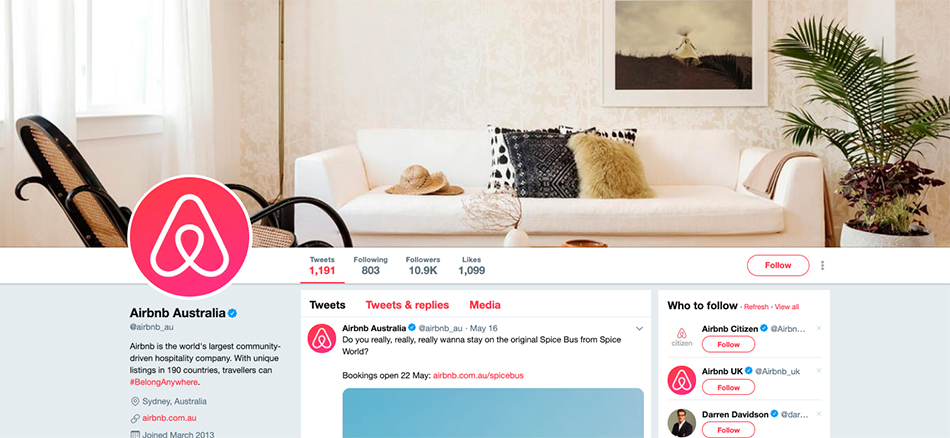The image size is (950, 438).
Task: View the Followers count
Action: pos(423,266)
